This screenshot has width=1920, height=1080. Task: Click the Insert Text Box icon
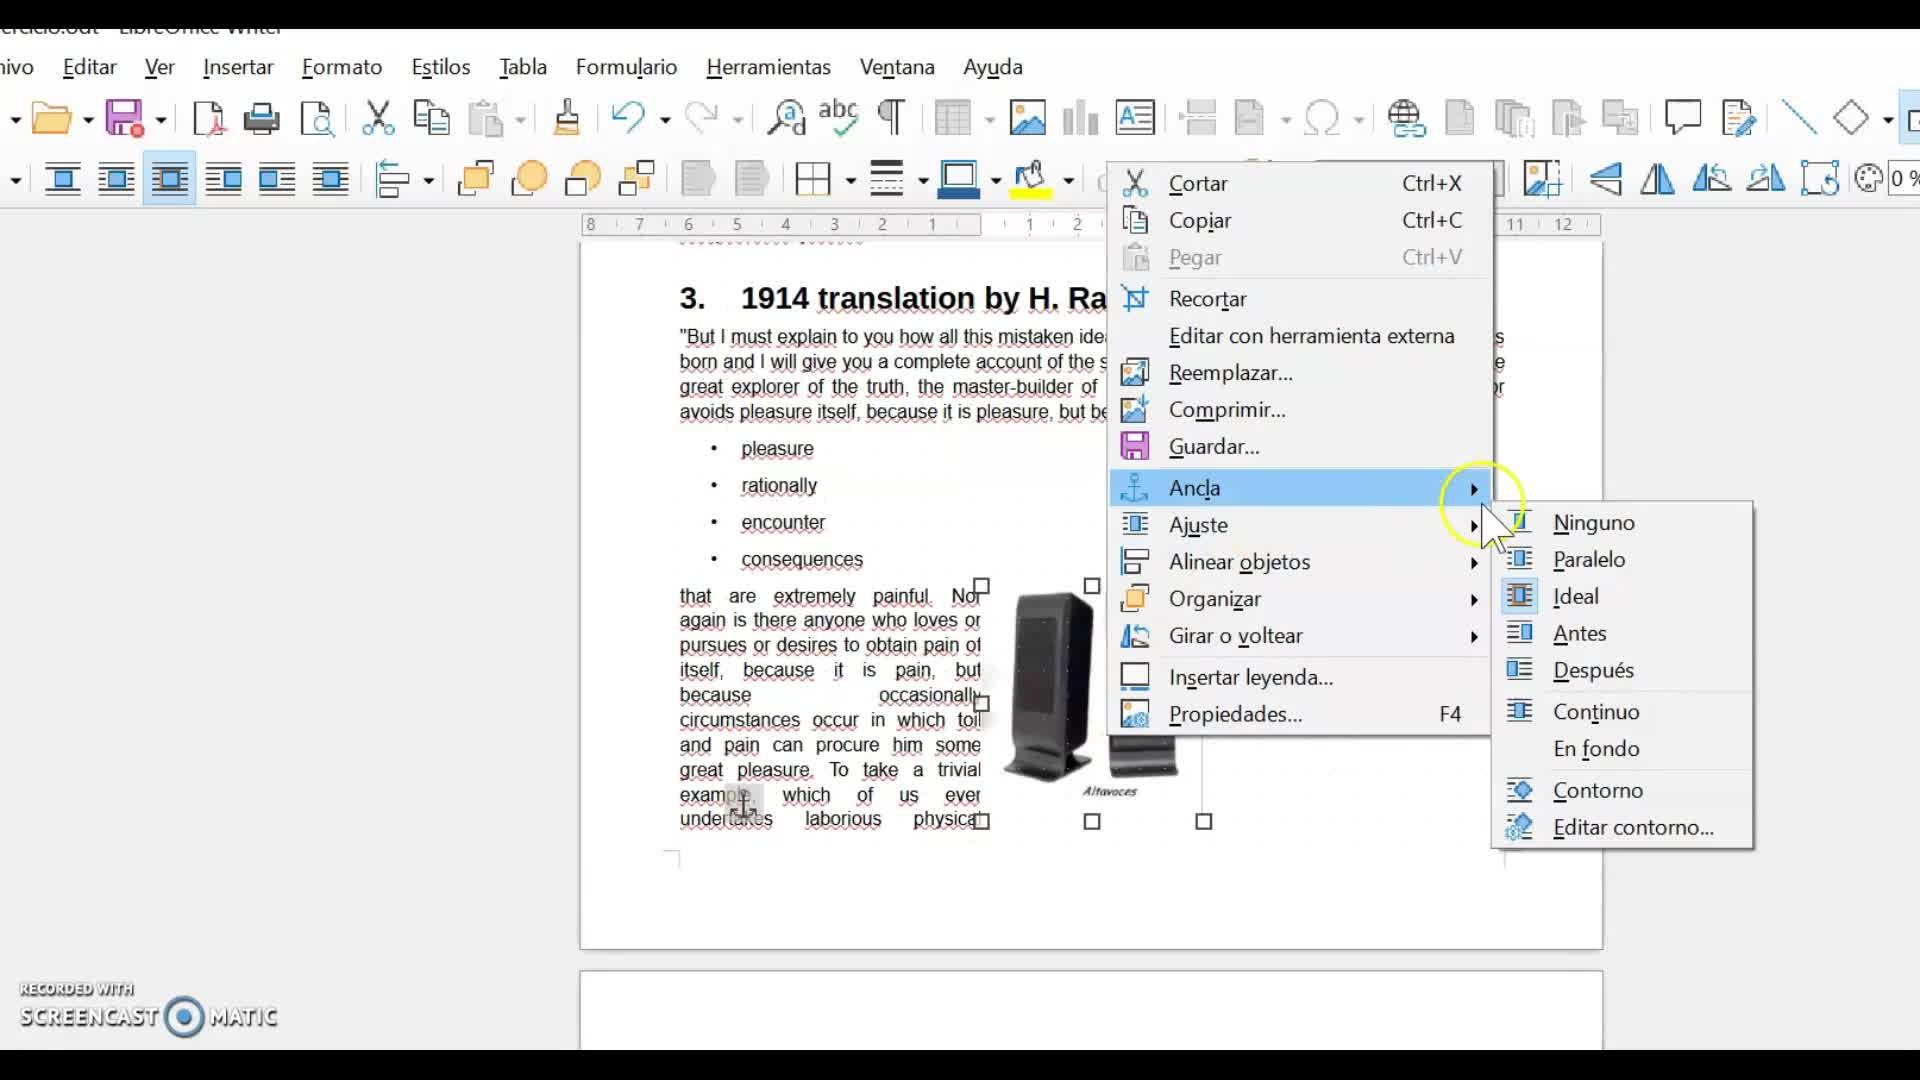(1135, 118)
